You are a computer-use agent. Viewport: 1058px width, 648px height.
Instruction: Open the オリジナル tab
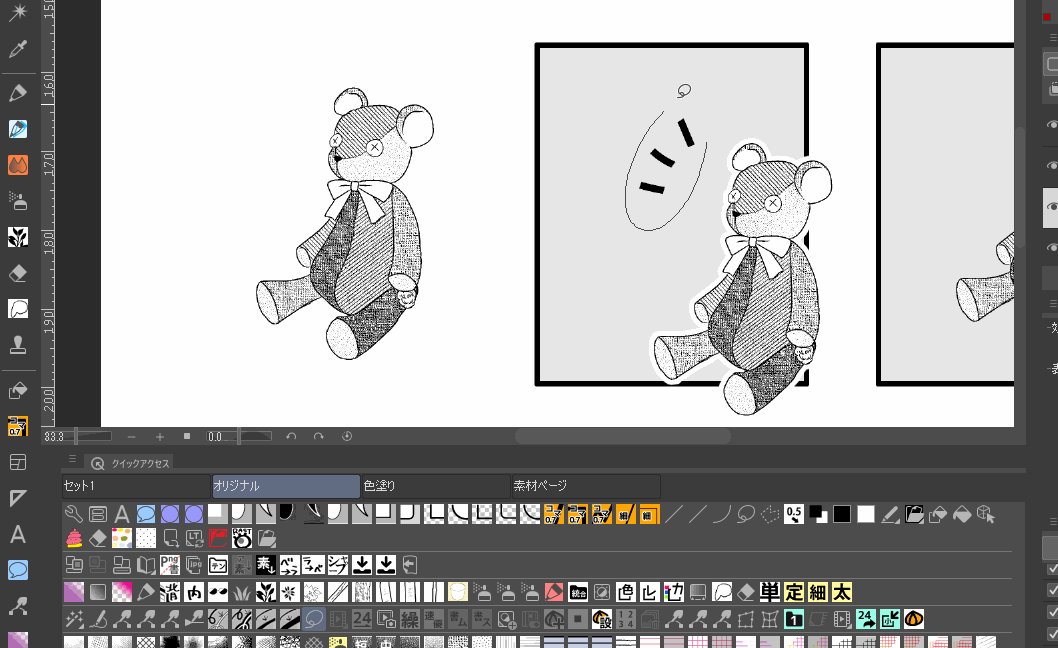[286, 486]
